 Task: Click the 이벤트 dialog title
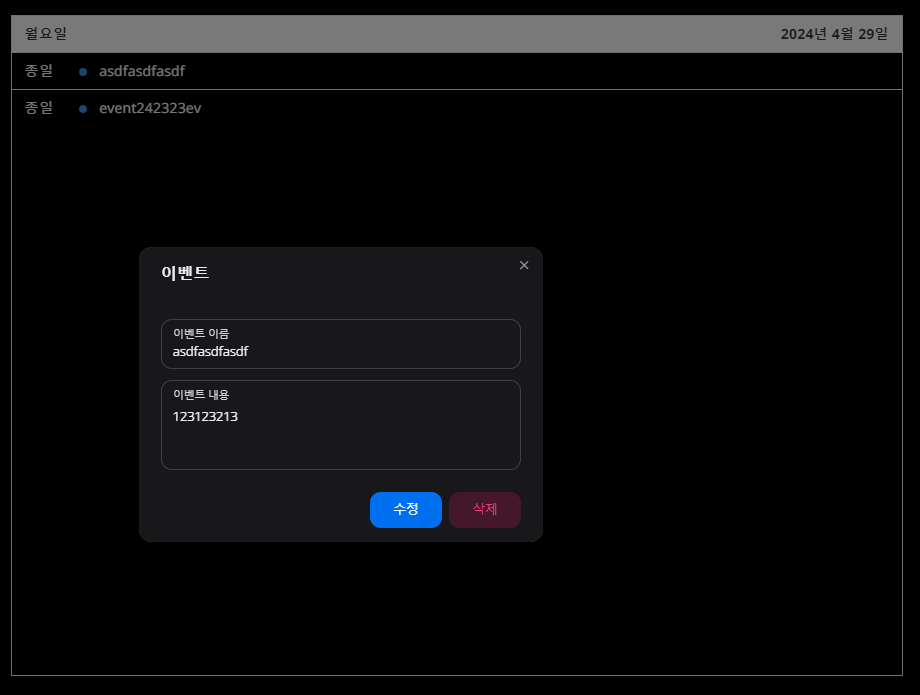(185, 273)
